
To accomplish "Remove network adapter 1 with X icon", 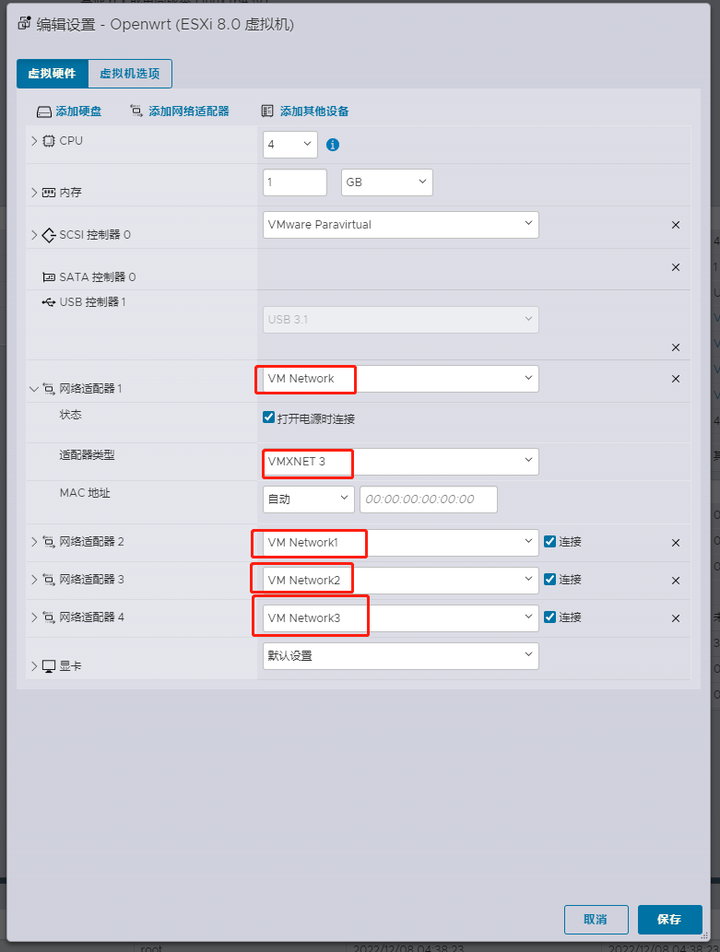I will tap(676, 379).
